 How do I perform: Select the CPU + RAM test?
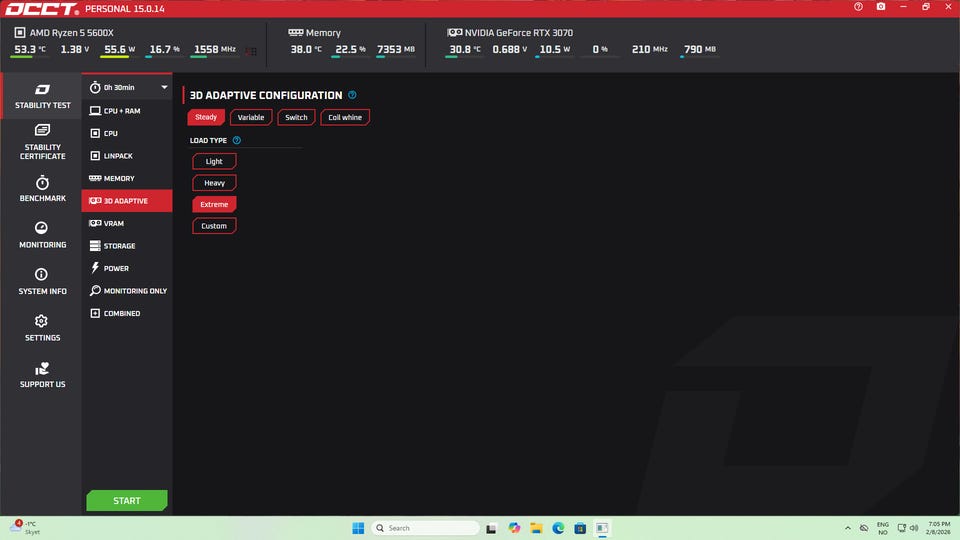[127, 111]
